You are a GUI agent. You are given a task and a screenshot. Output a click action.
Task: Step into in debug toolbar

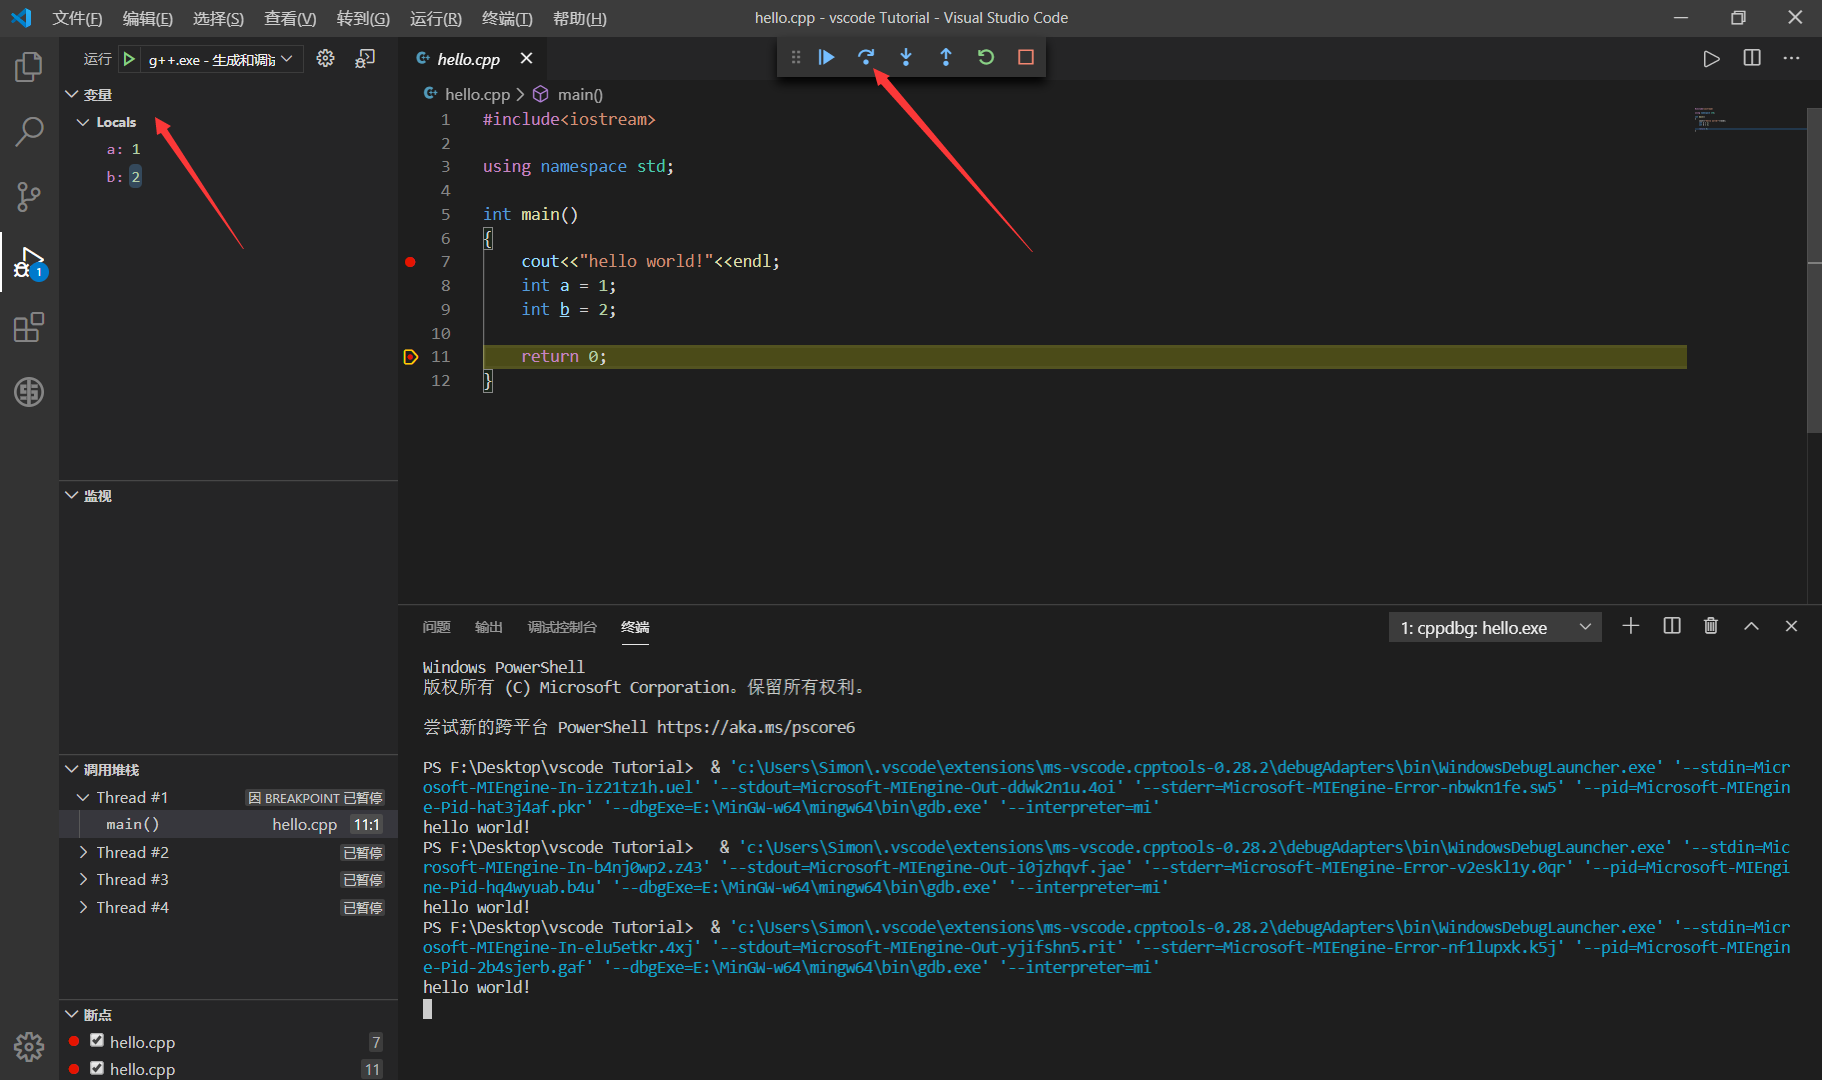click(x=906, y=57)
